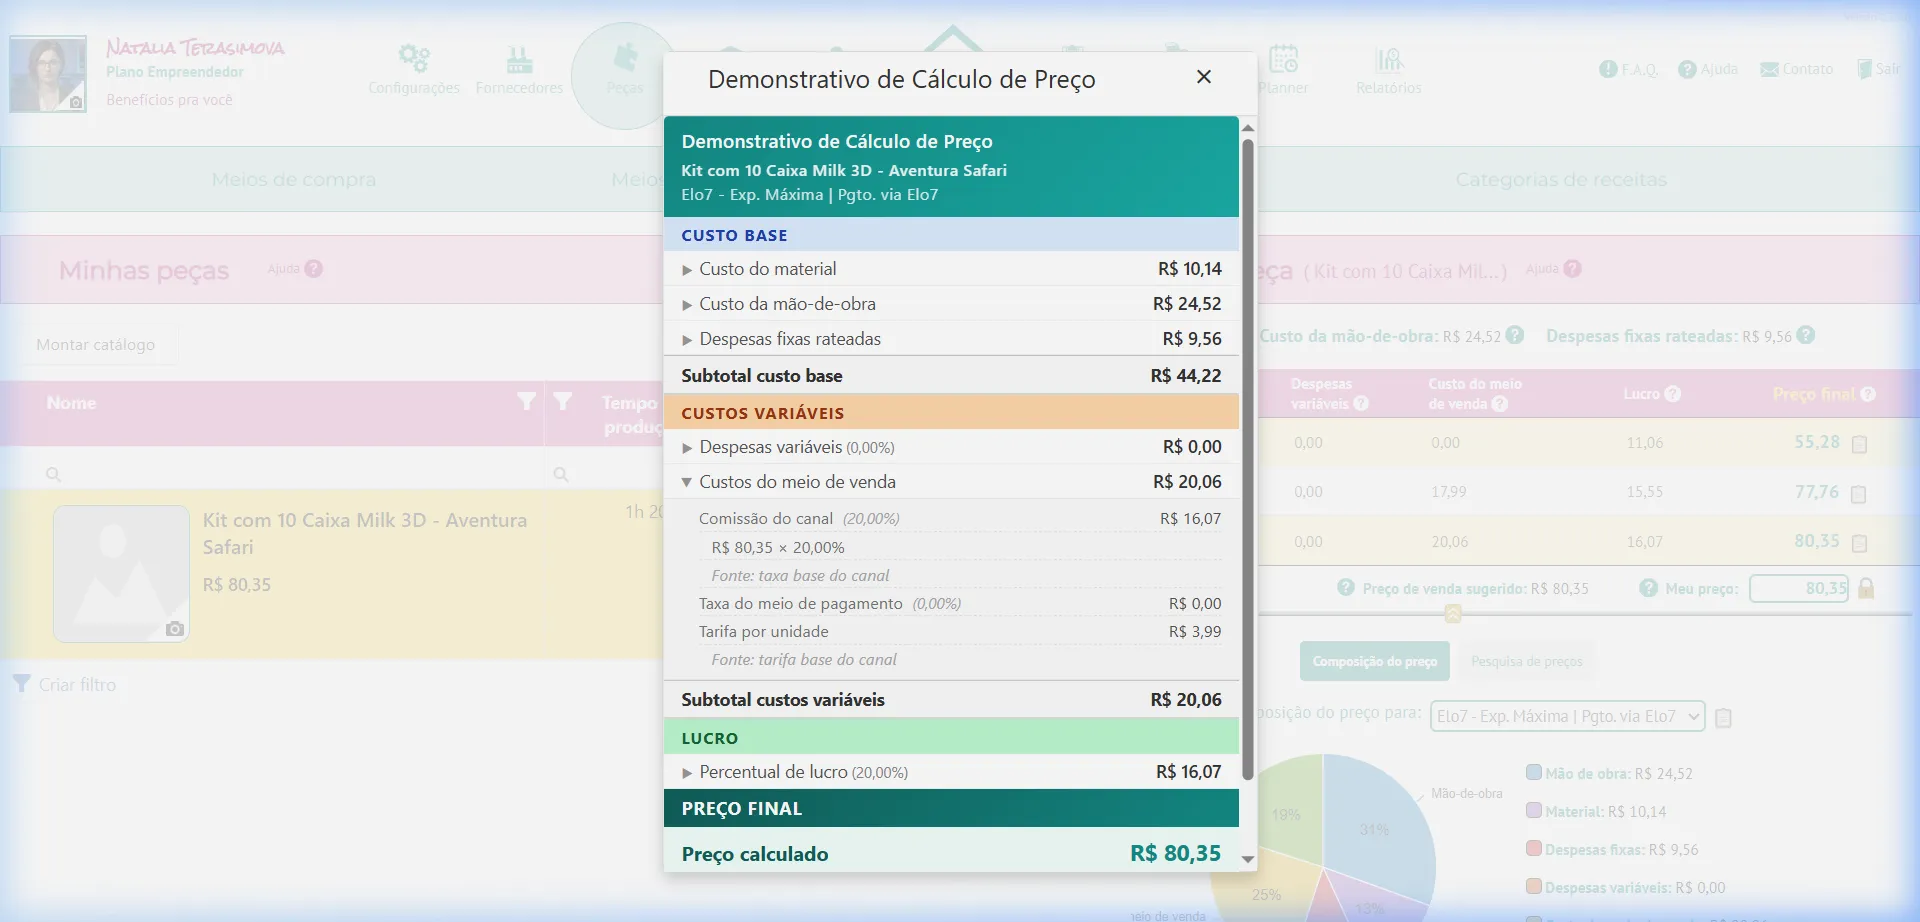
Task: Click the padlock icon beside Meu preço
Action: [x=1866, y=589]
